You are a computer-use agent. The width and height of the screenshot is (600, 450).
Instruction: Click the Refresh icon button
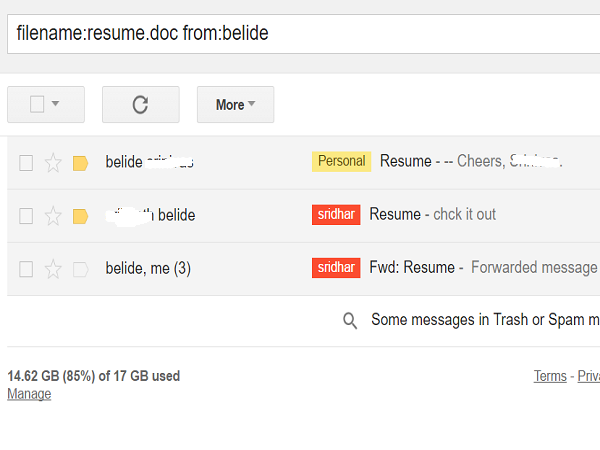click(x=140, y=104)
